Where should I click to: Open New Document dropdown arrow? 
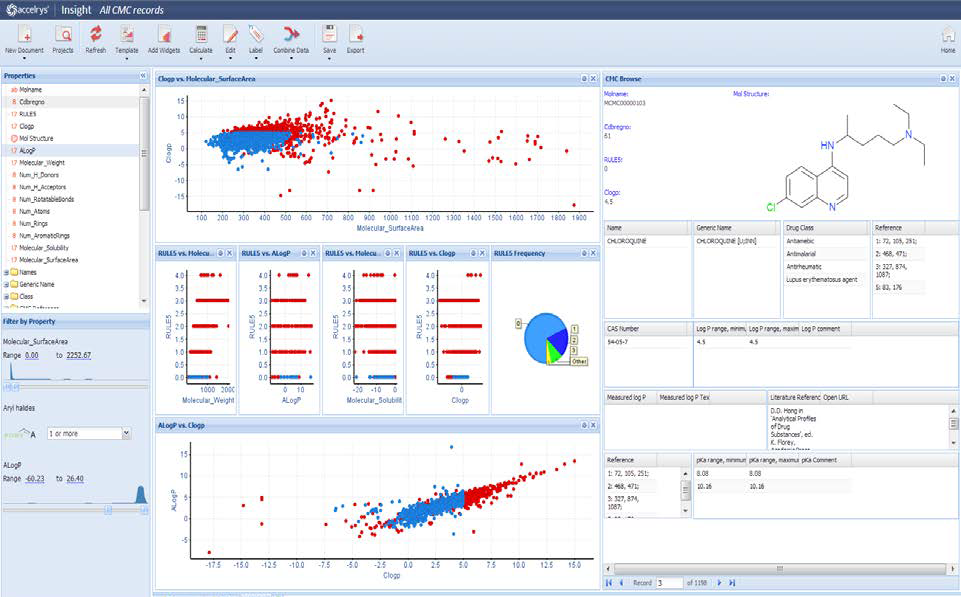click(24, 58)
